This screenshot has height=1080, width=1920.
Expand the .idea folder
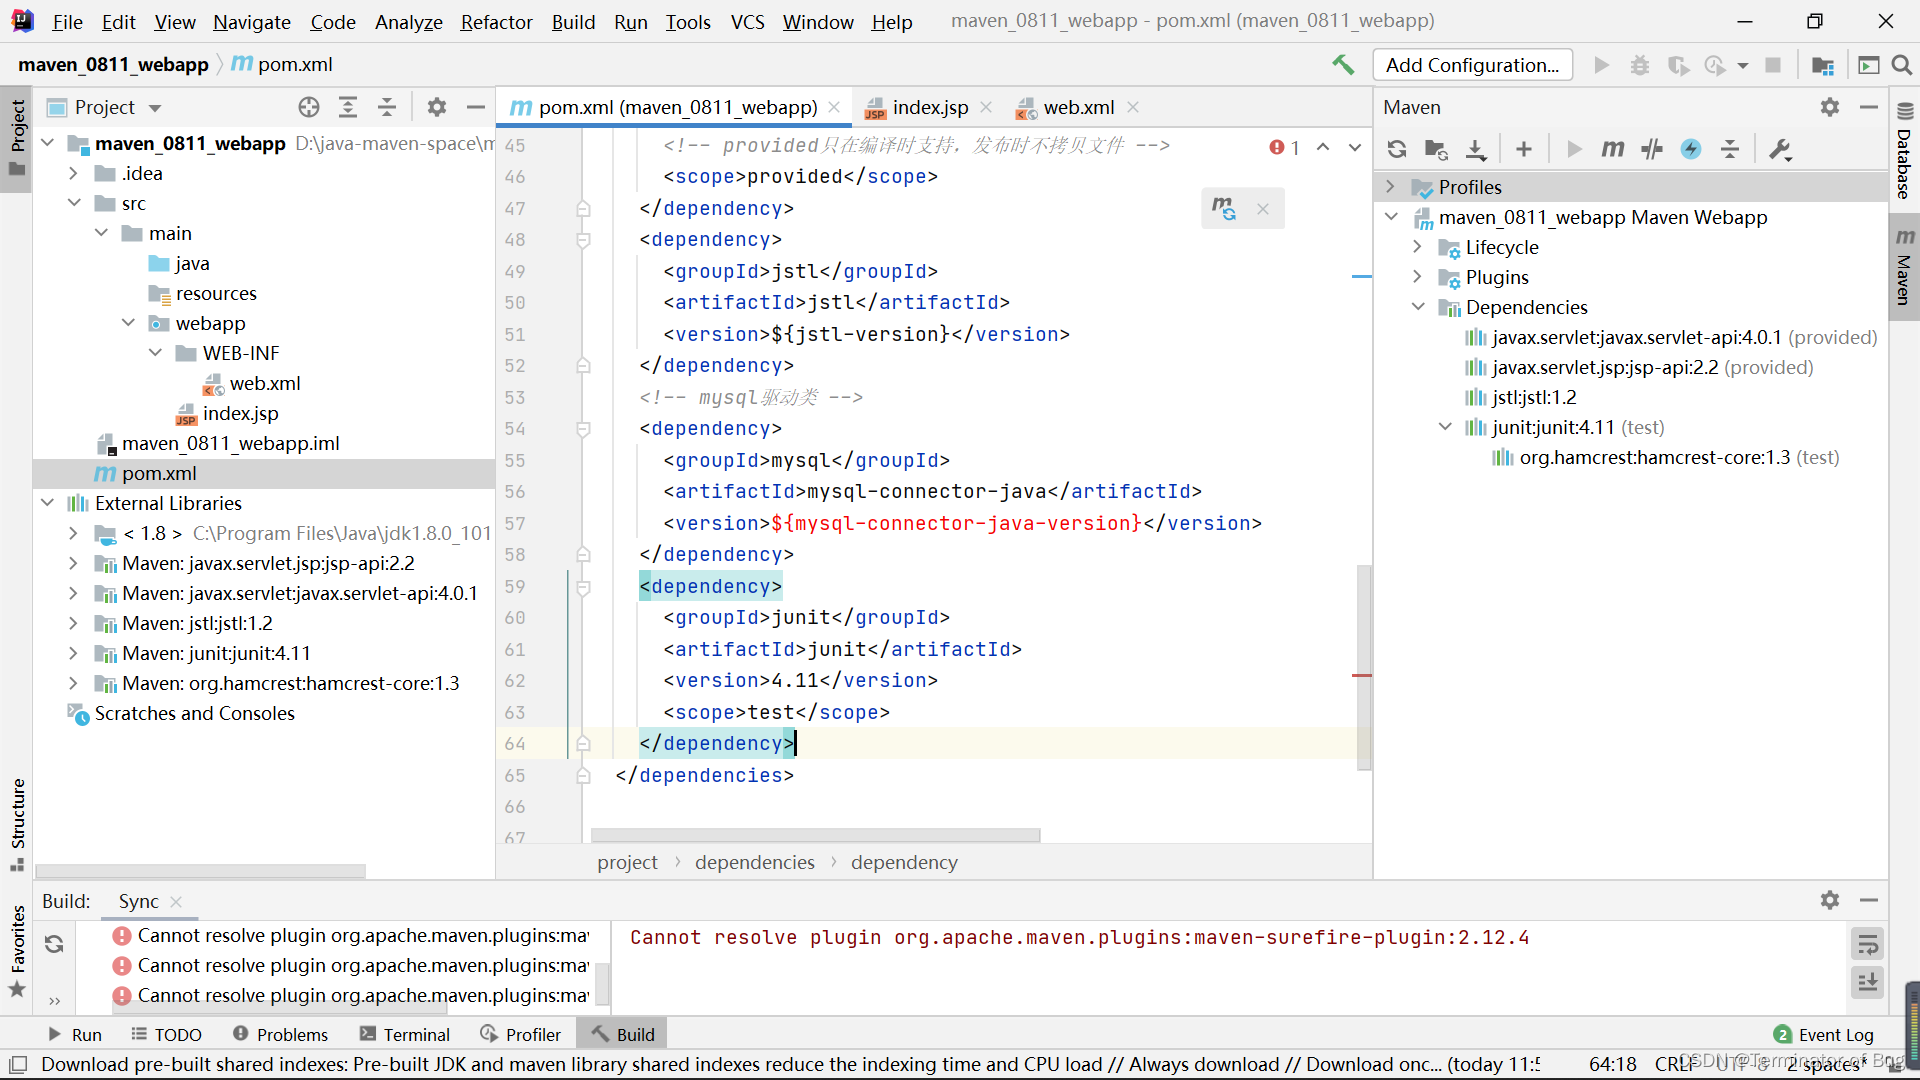point(73,173)
